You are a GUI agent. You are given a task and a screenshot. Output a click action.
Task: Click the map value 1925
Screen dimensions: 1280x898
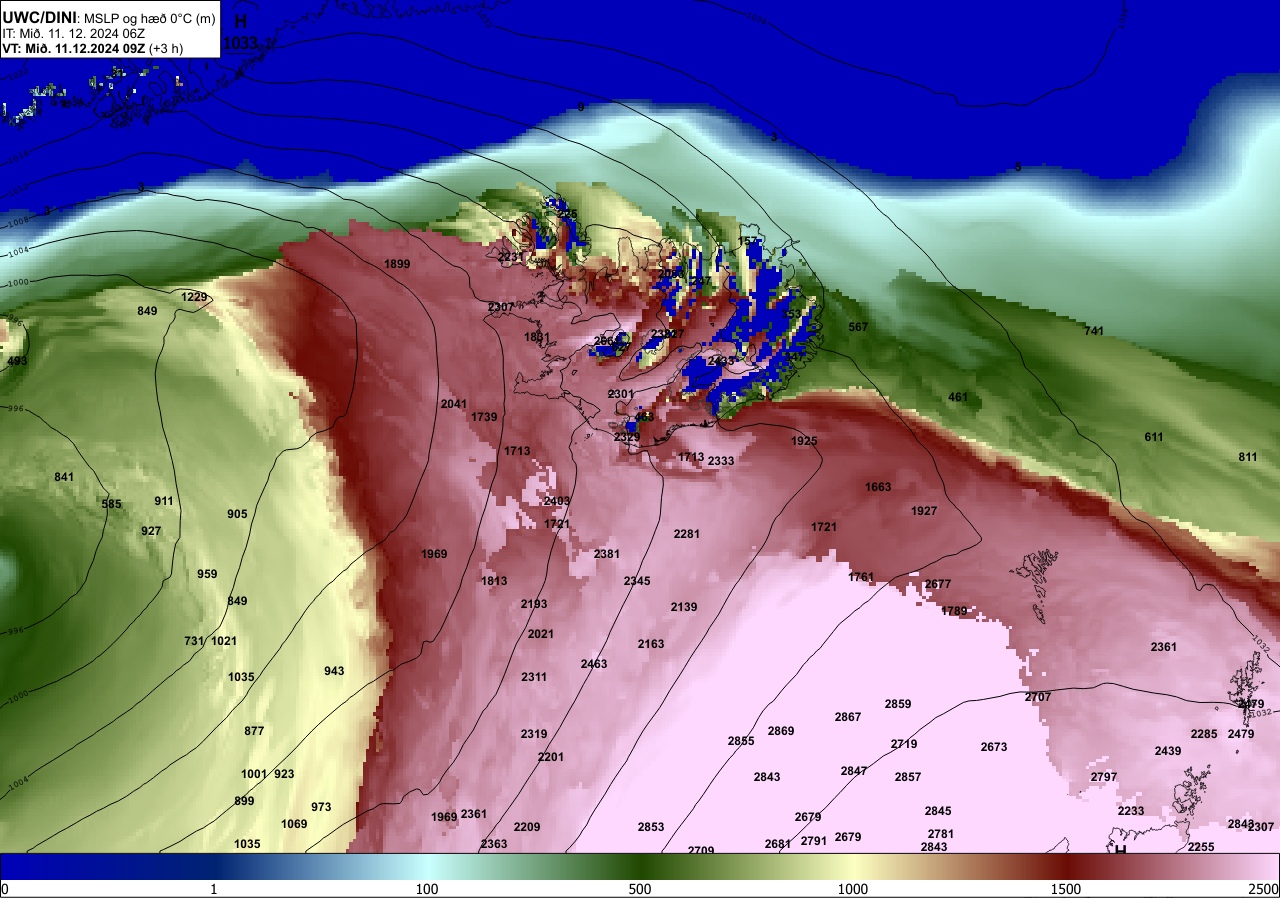pos(804,441)
